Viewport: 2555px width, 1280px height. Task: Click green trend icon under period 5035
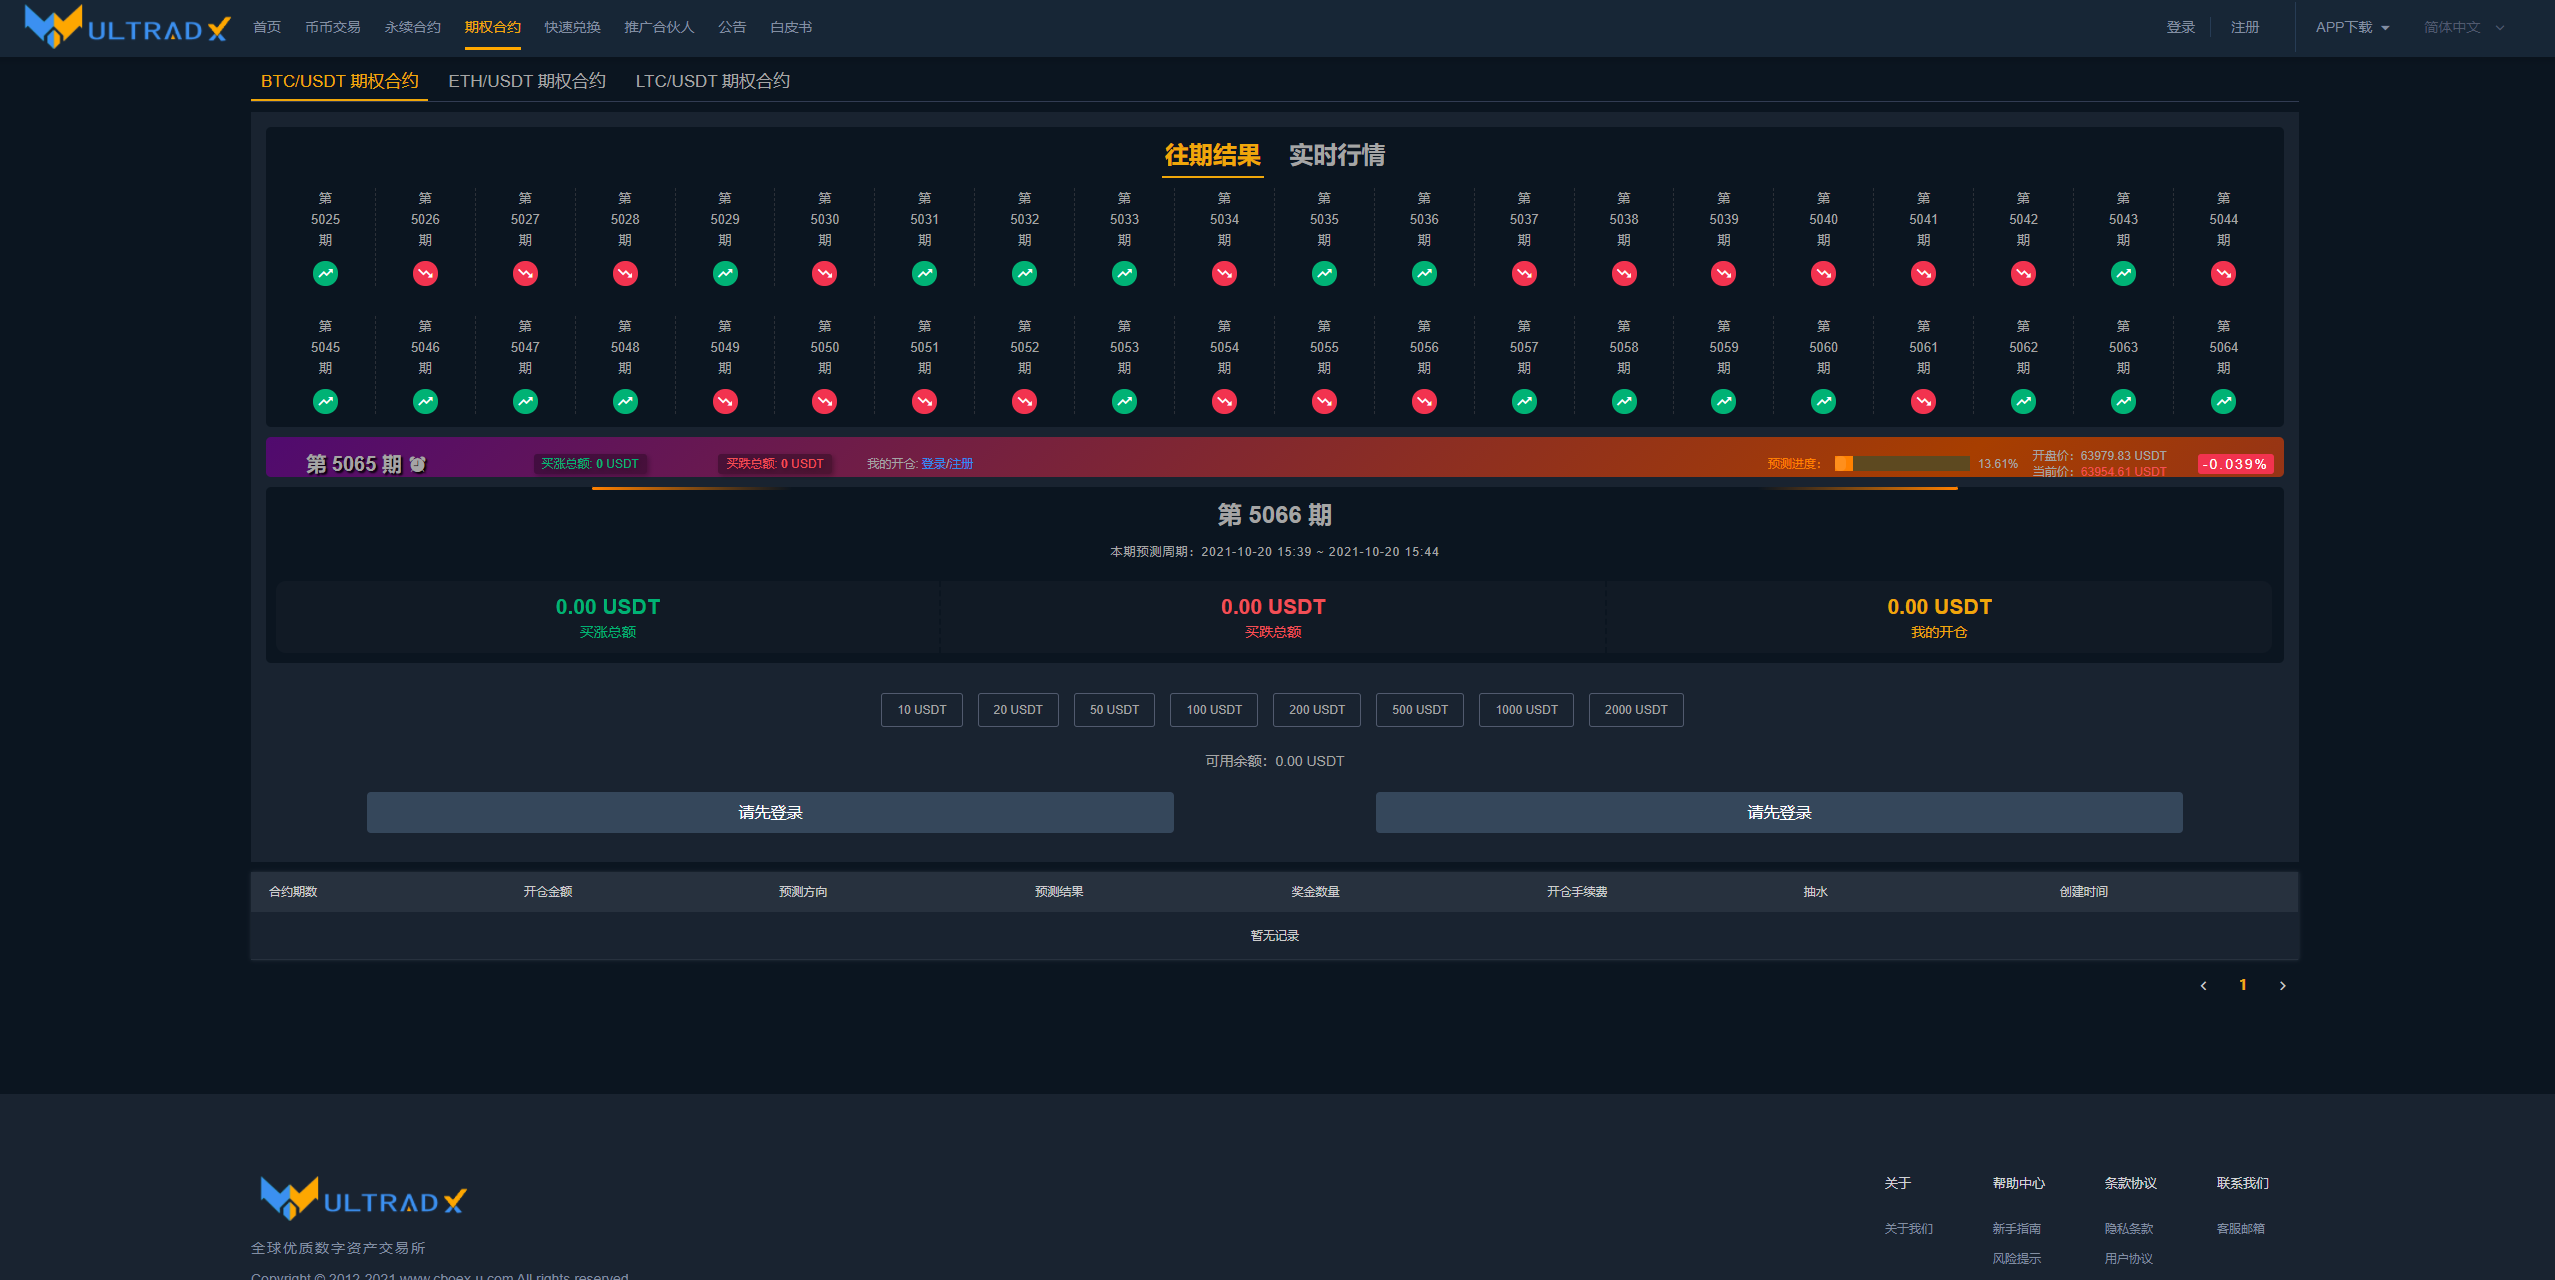click(1324, 273)
